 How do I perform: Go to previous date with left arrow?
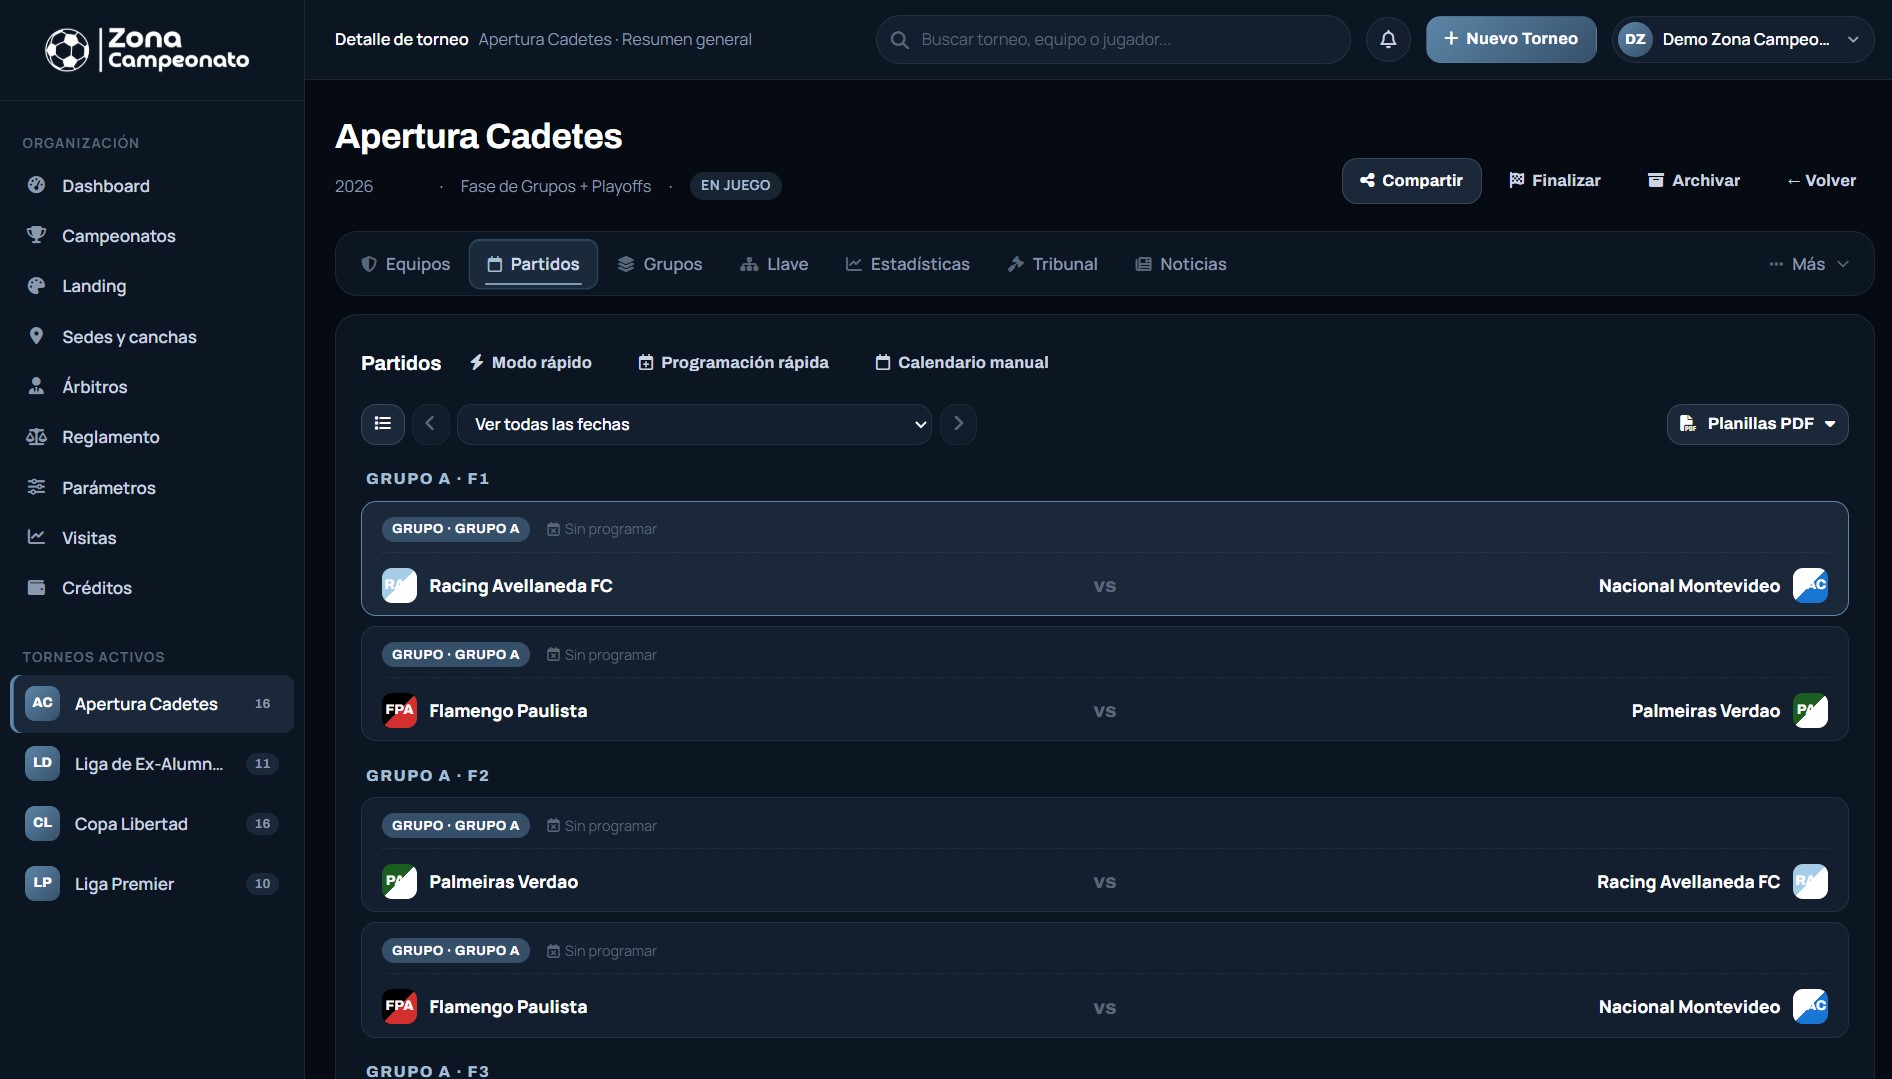(x=430, y=424)
